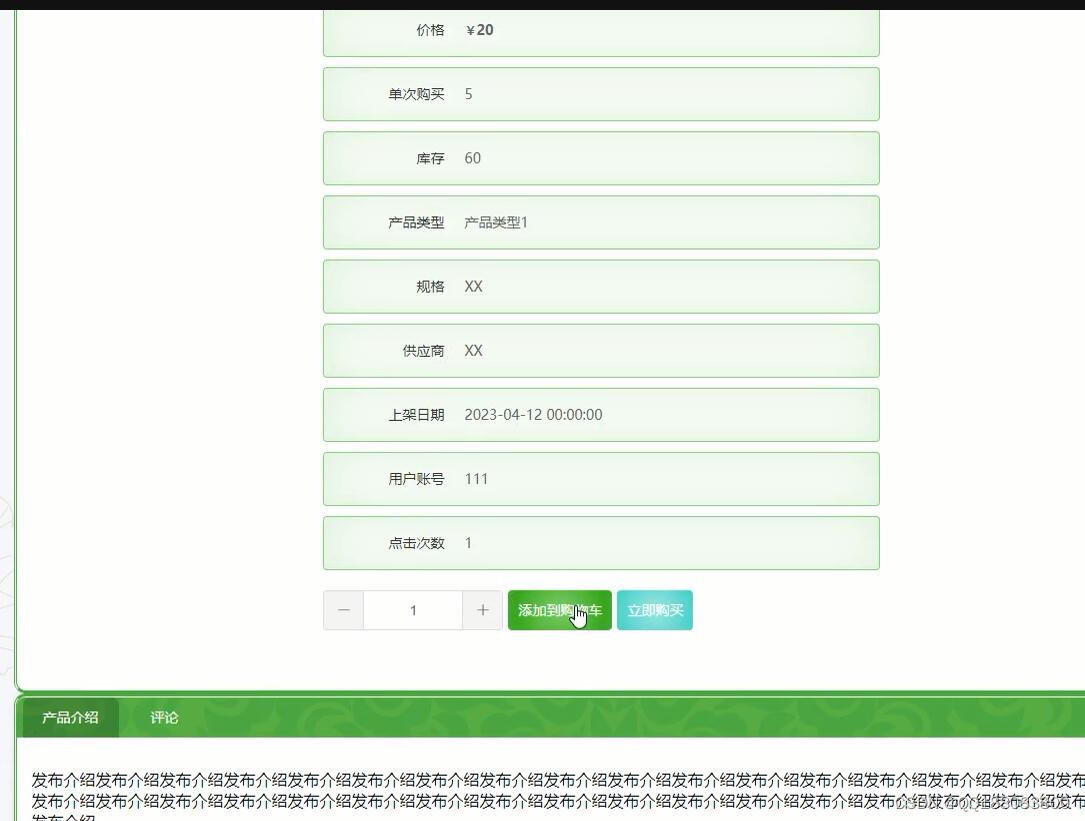Click the 规格 XX field
This screenshot has height=821, width=1085.
(600, 286)
